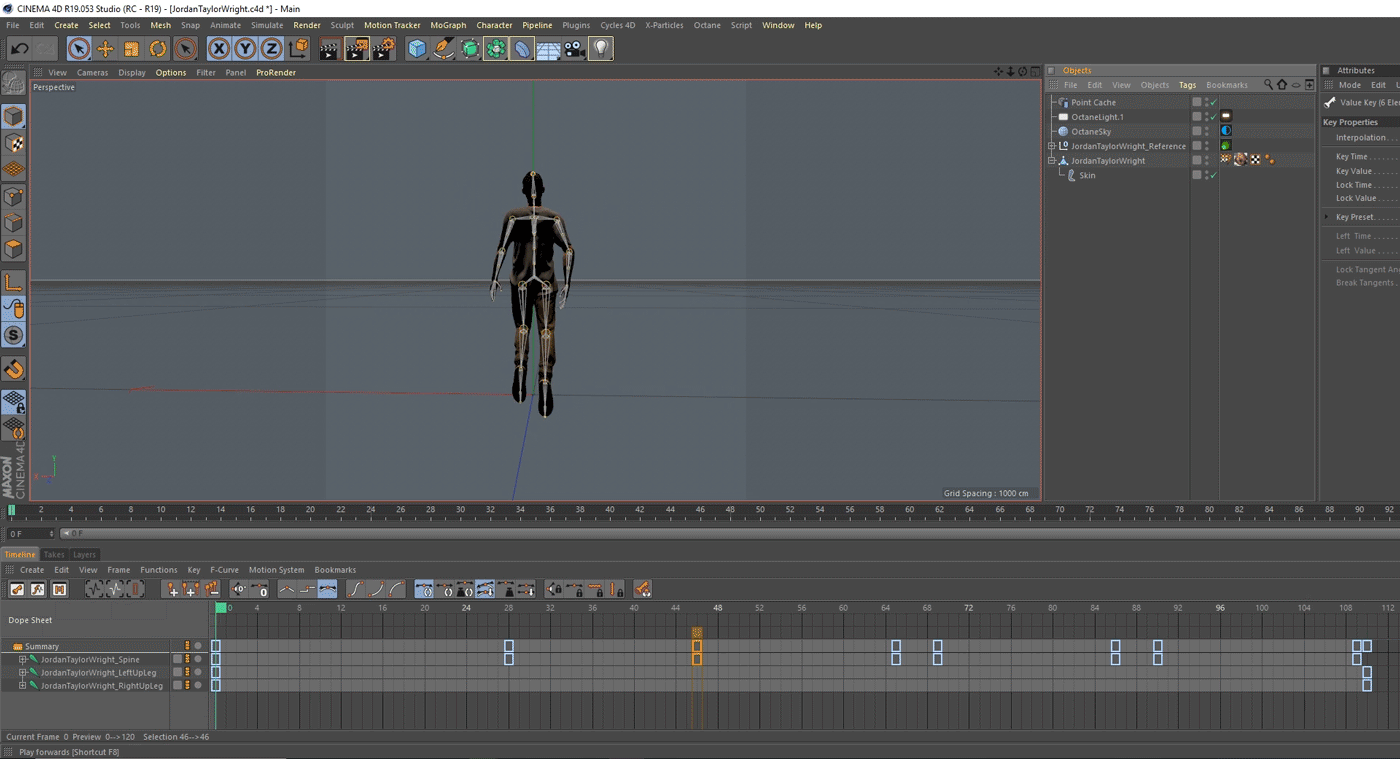The height and width of the screenshot is (759, 1400).
Task: Click the camera object icon
Action: (574, 49)
